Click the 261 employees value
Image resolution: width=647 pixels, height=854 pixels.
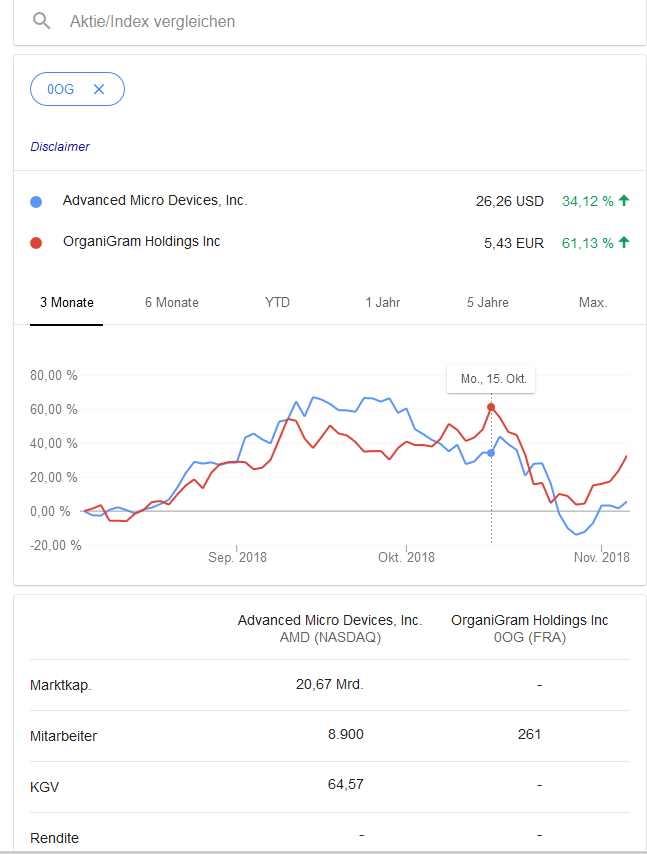[x=529, y=734]
